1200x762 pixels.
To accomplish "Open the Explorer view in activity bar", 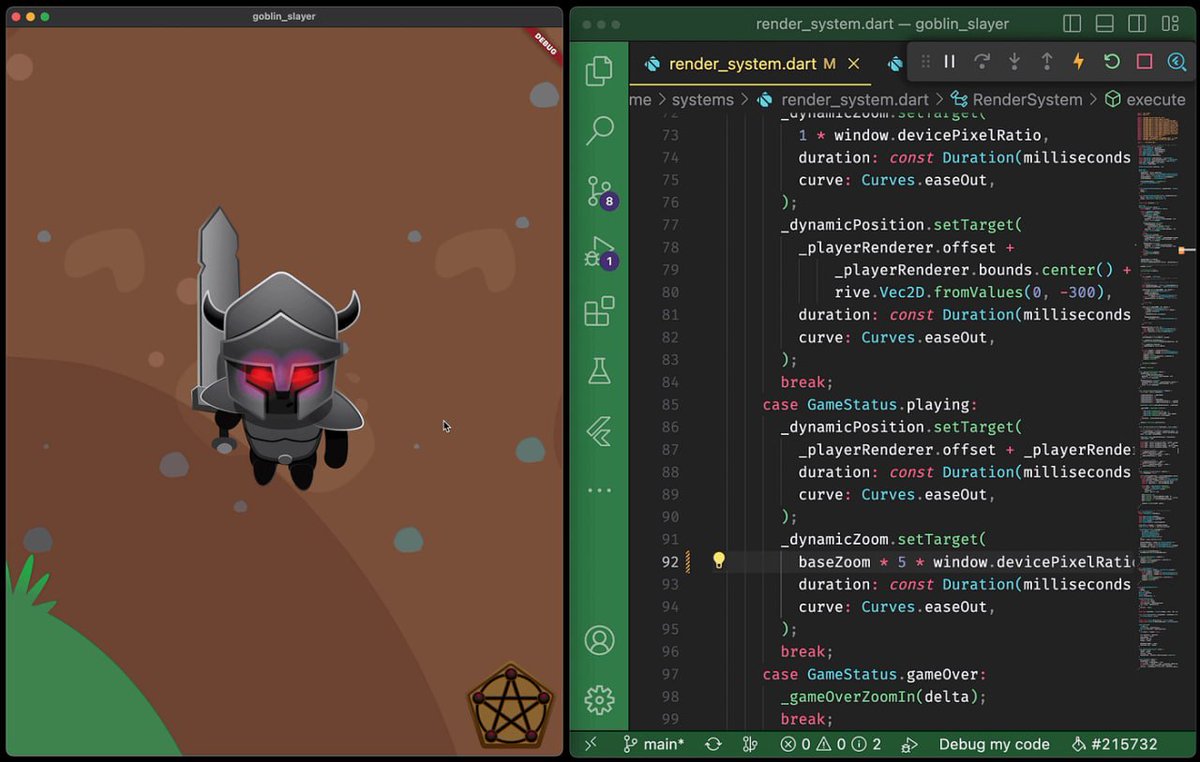I will point(599,71).
